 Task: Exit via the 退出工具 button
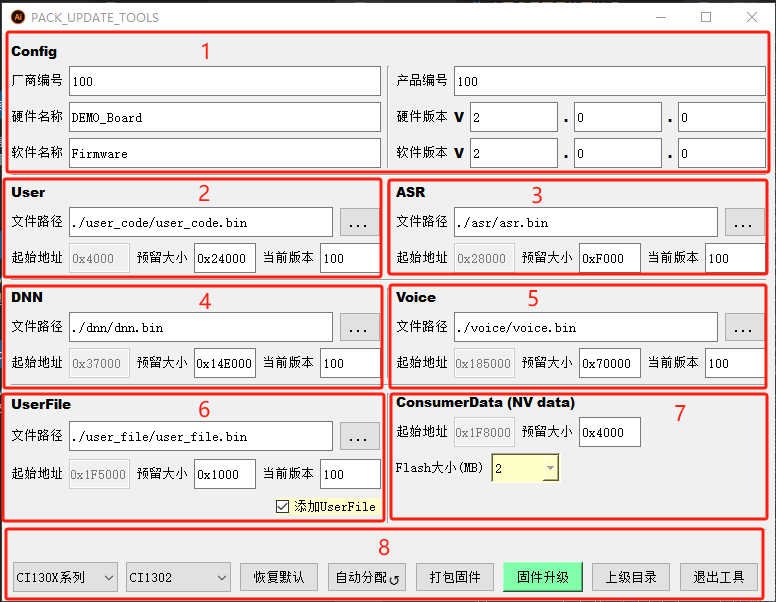718,577
